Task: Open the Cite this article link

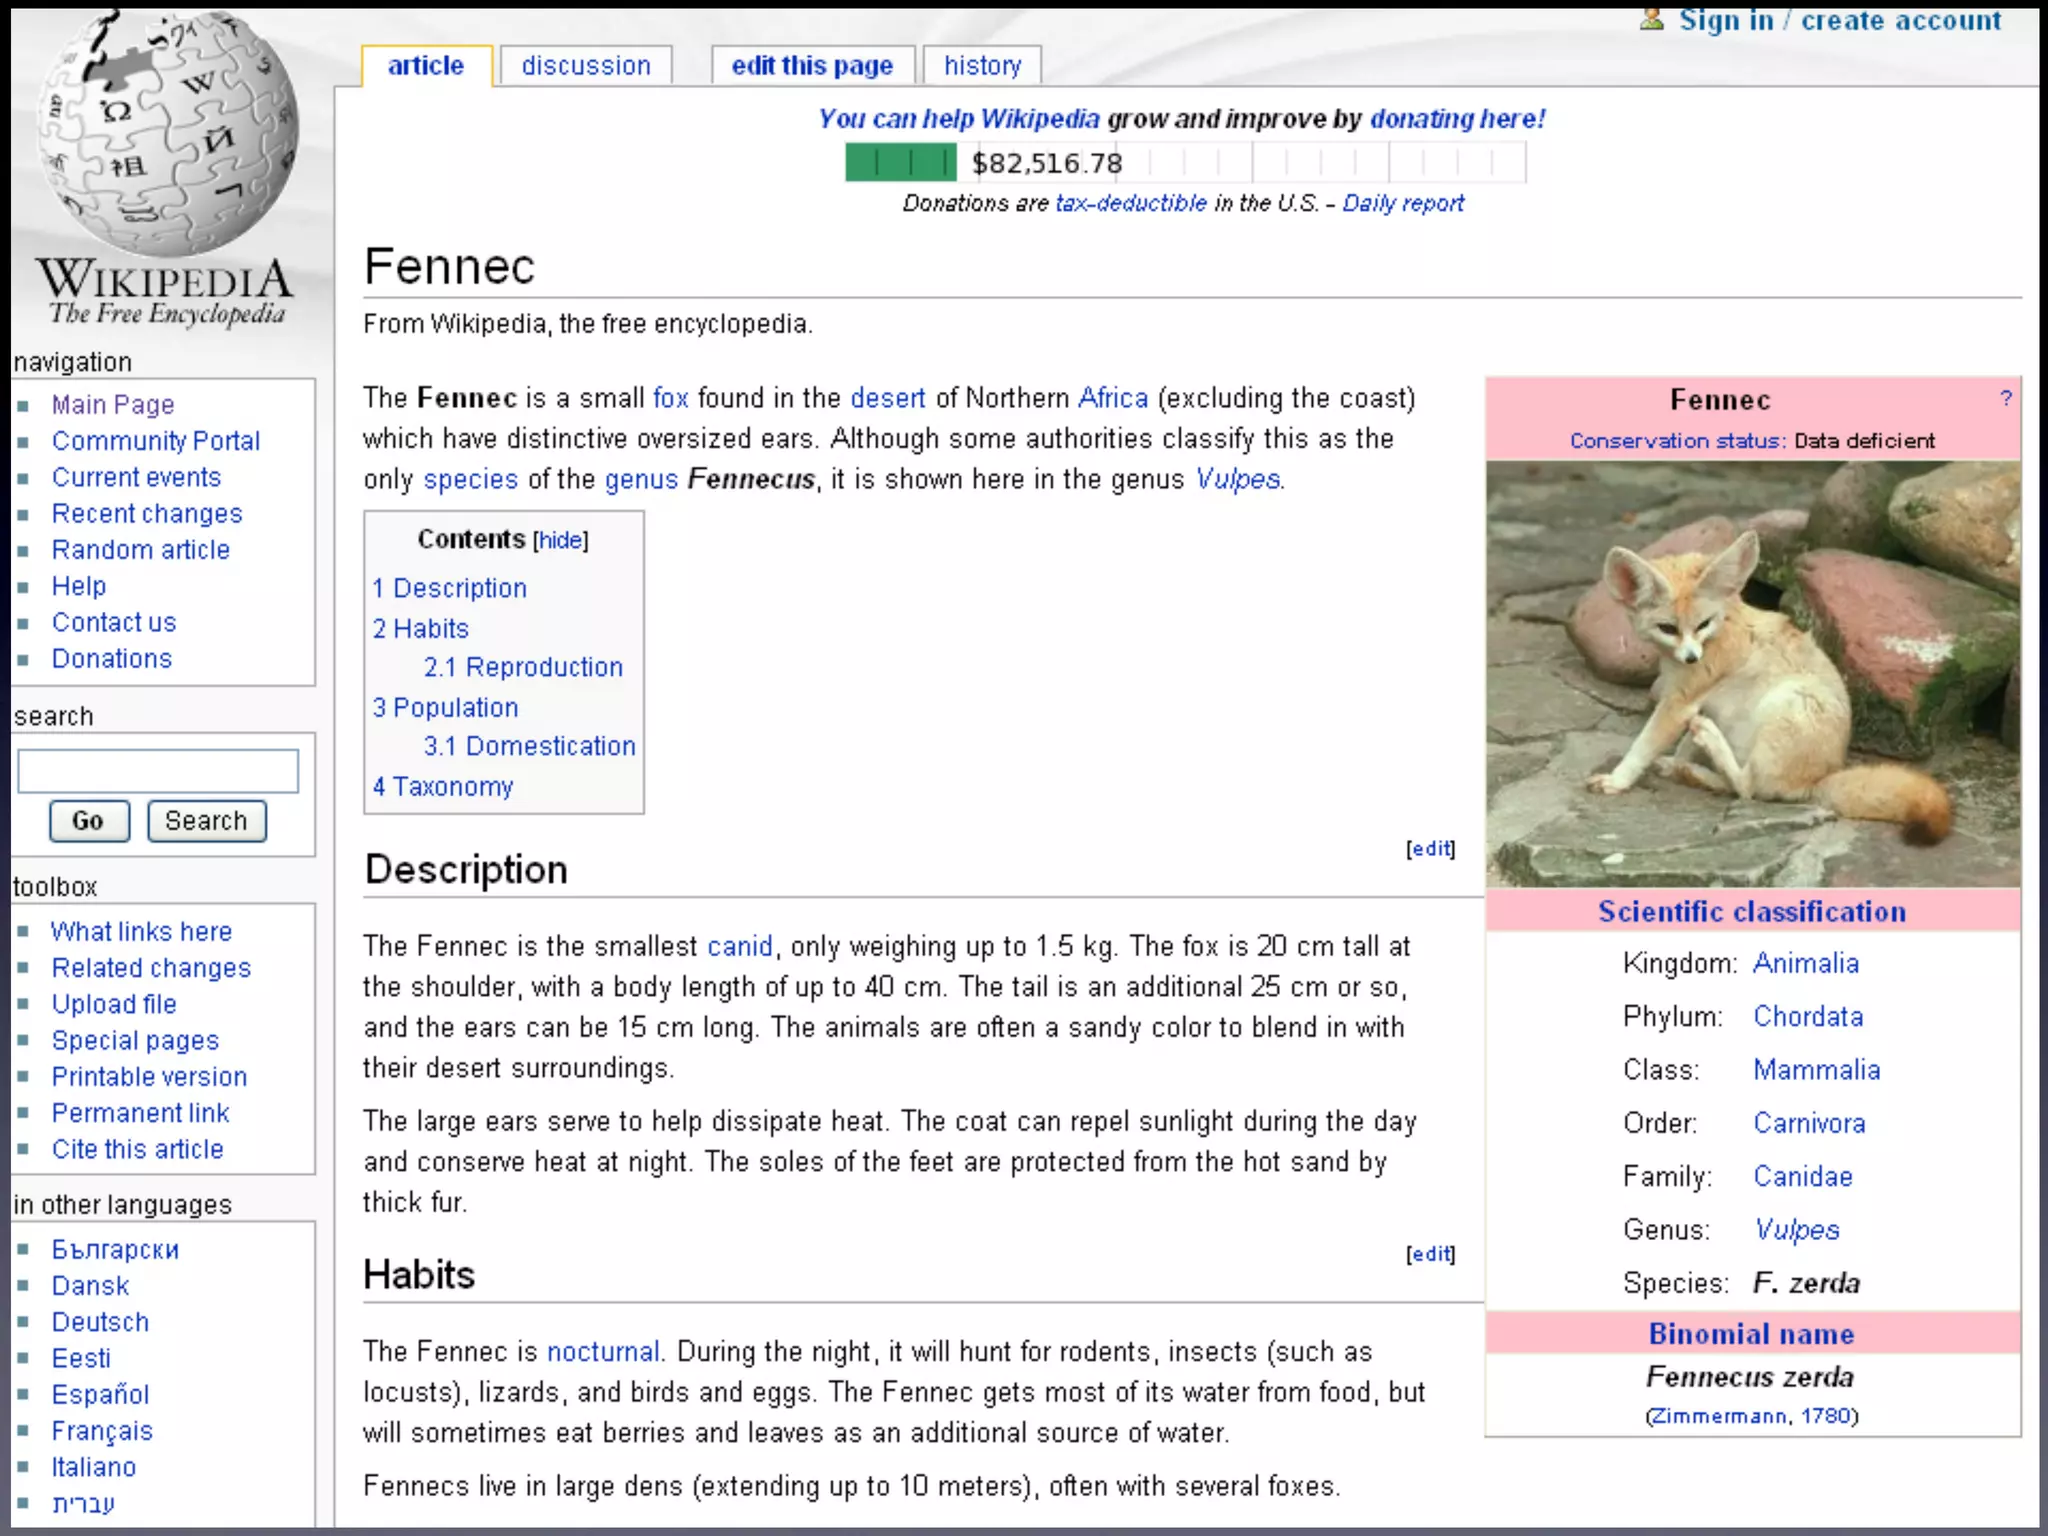Action: click(x=138, y=1149)
